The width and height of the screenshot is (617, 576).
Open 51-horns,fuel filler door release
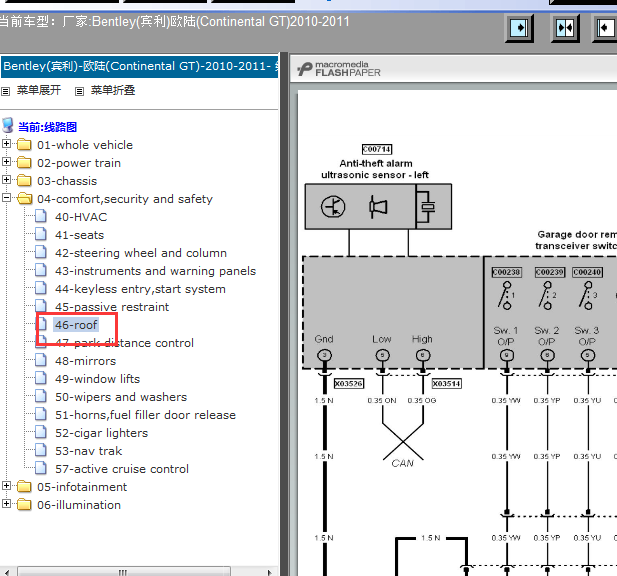coord(146,415)
